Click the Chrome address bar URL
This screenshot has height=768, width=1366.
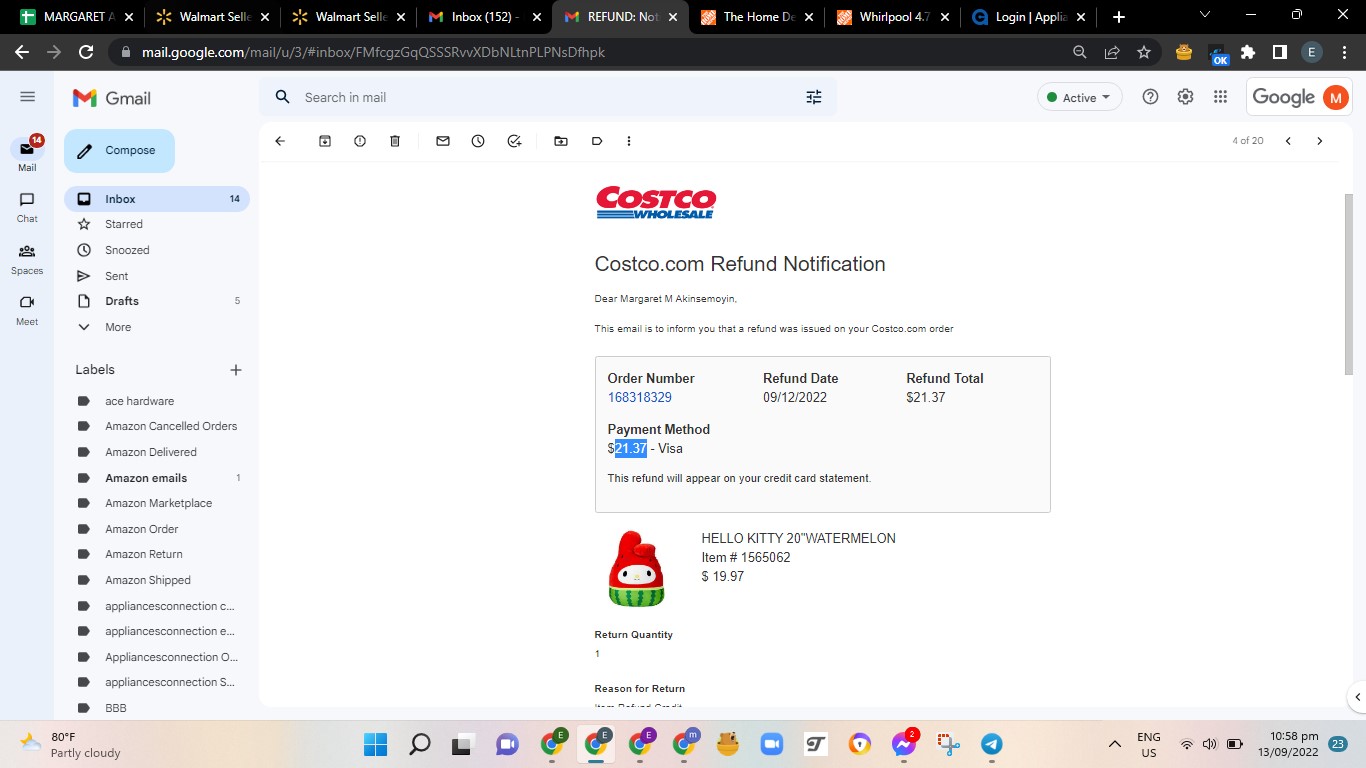[x=373, y=52]
